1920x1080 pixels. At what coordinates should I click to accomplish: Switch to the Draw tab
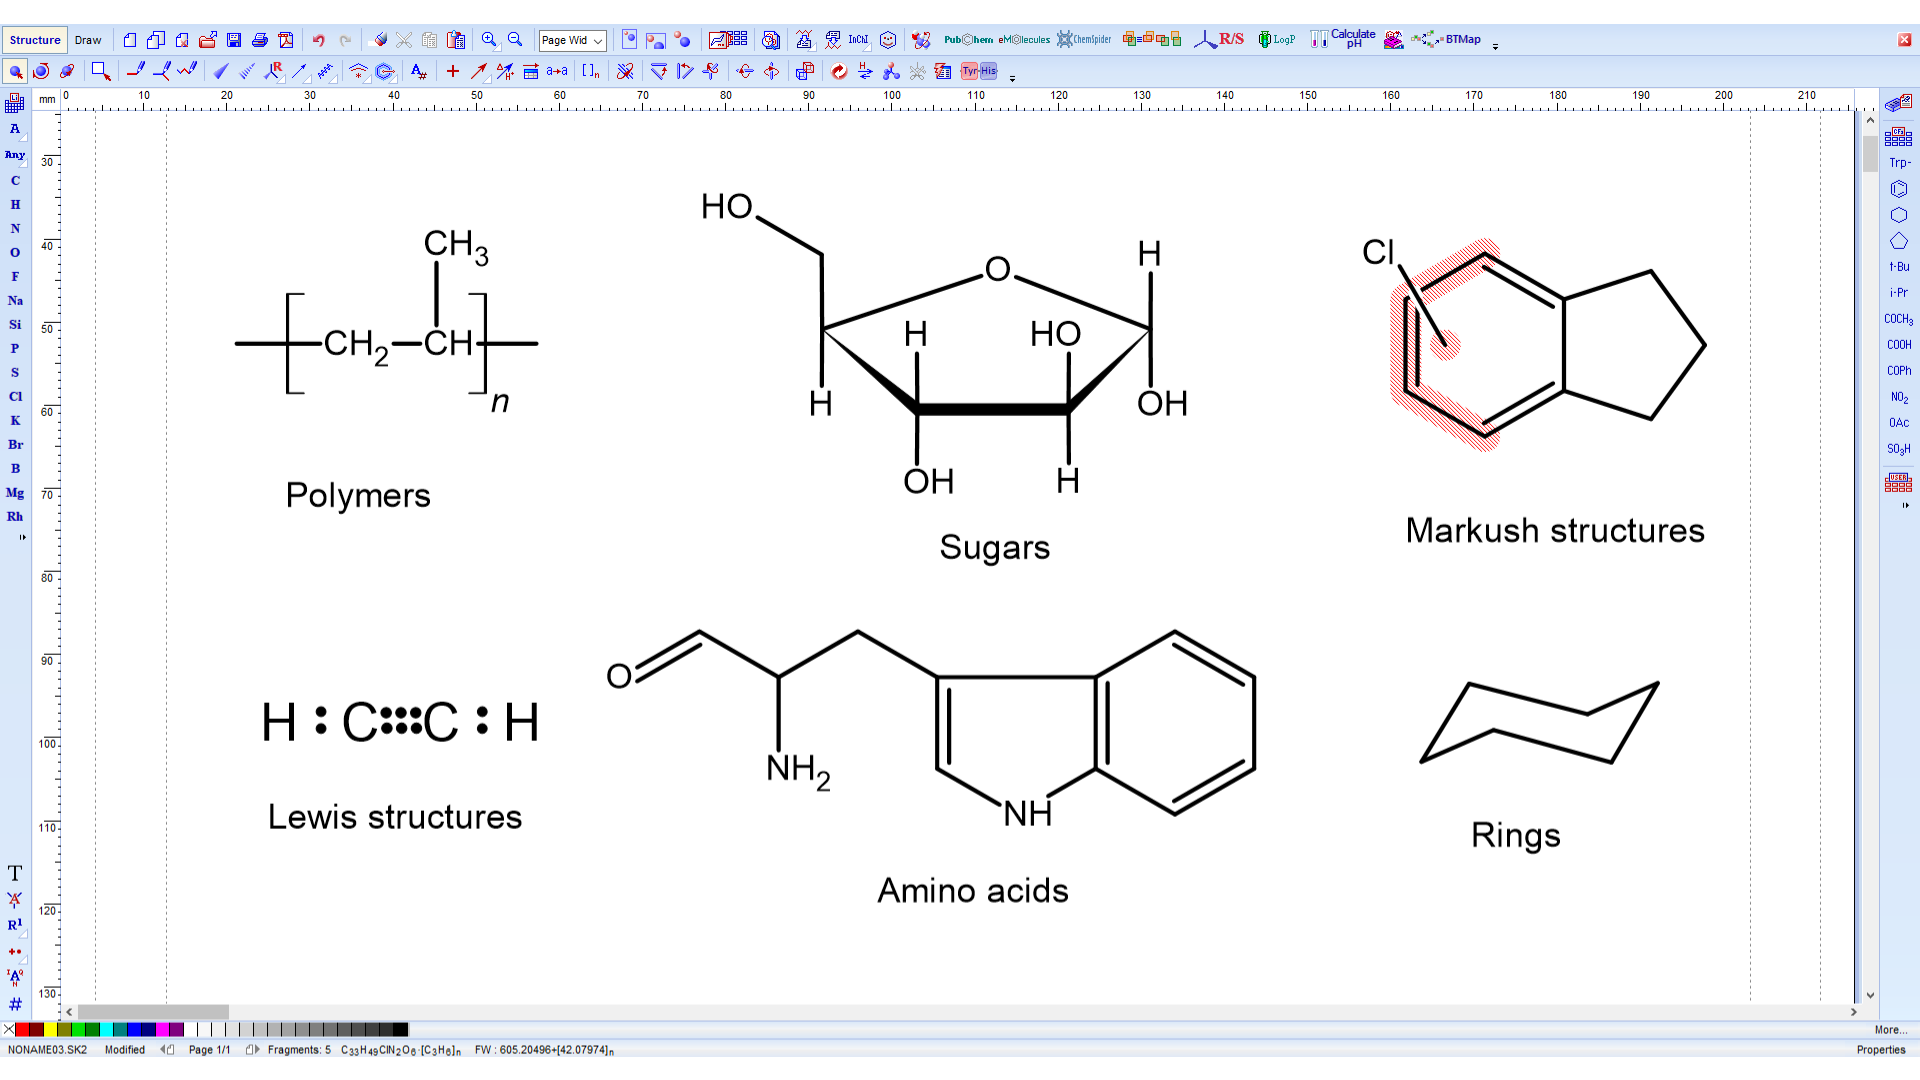click(88, 40)
